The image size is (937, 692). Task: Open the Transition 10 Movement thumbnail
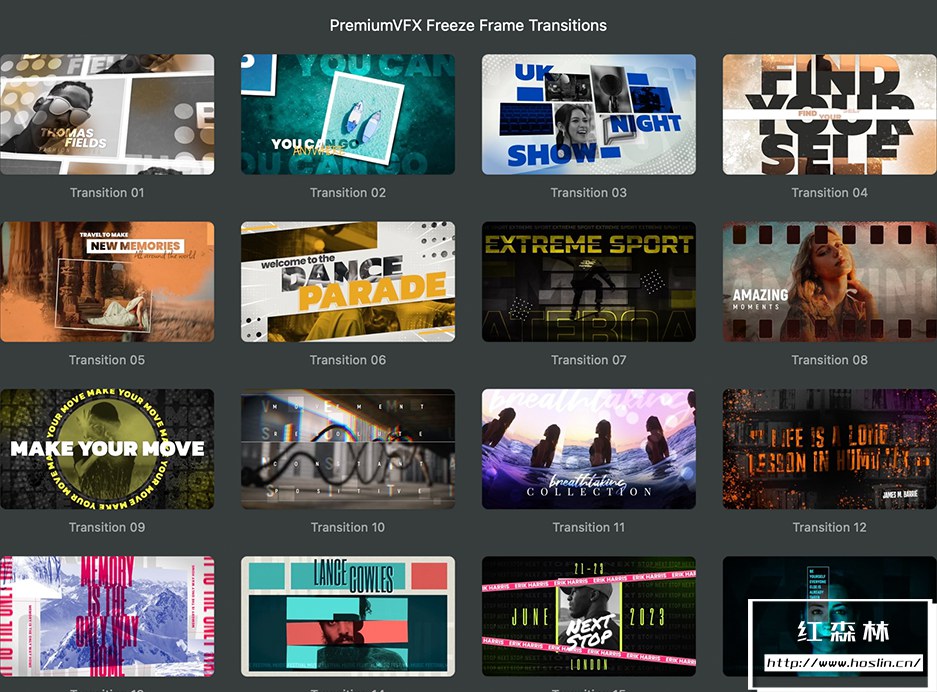[x=348, y=449]
